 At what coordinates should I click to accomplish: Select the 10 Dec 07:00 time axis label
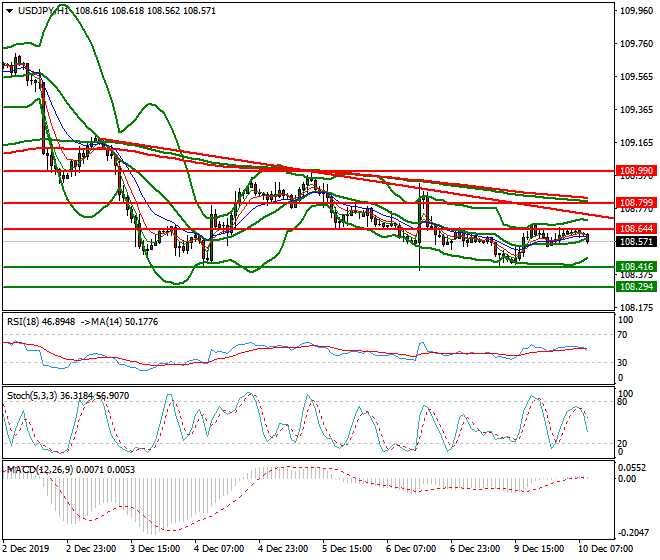[x=606, y=549]
